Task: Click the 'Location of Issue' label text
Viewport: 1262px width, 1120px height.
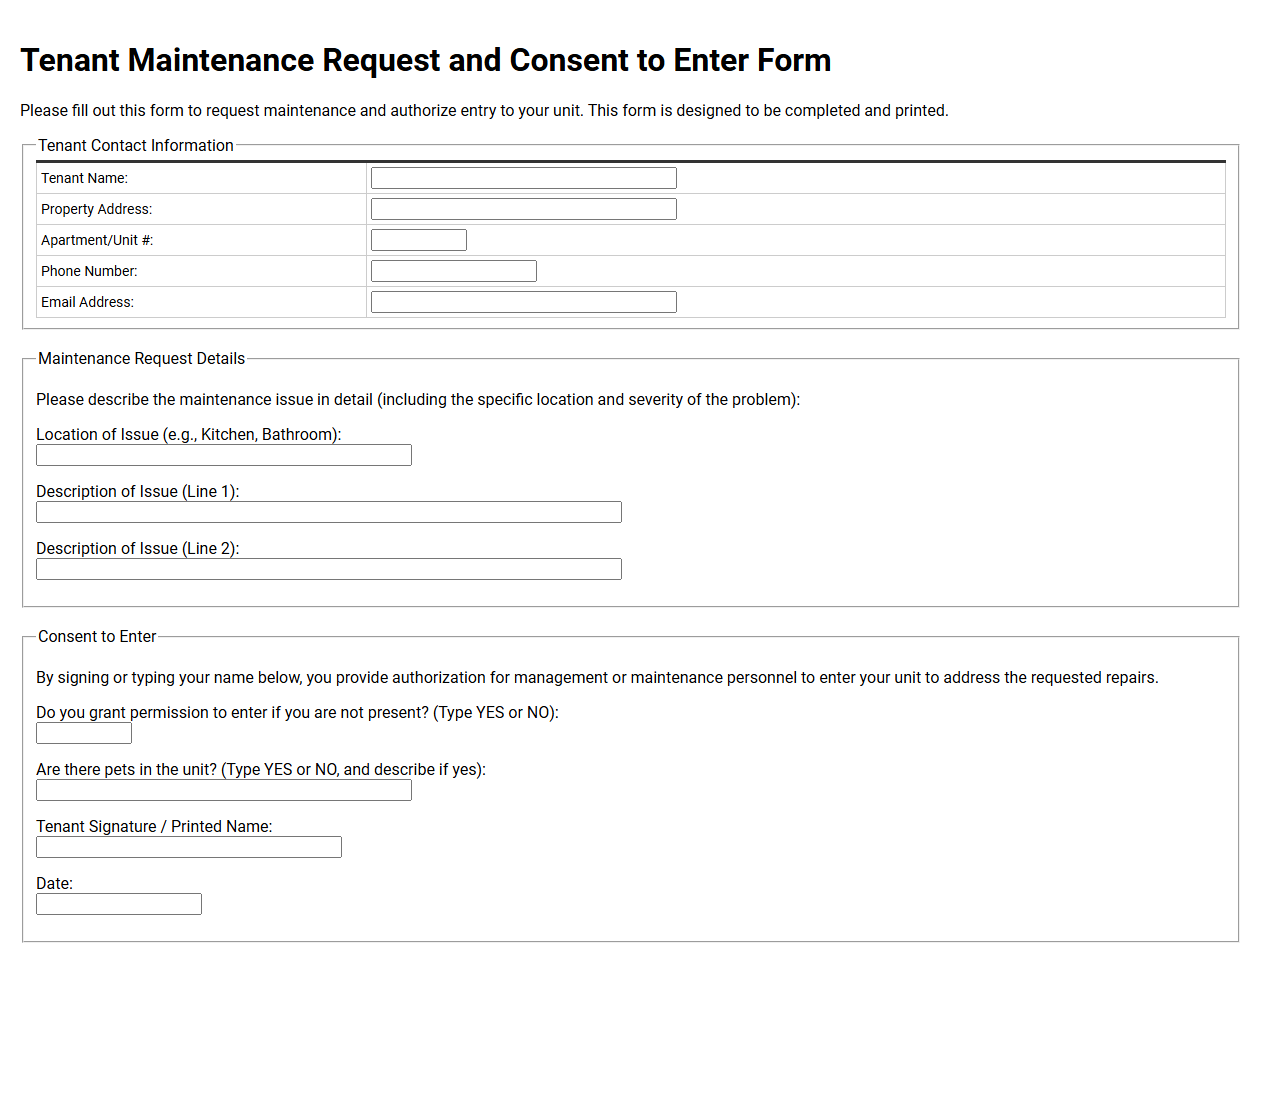Action: [189, 434]
